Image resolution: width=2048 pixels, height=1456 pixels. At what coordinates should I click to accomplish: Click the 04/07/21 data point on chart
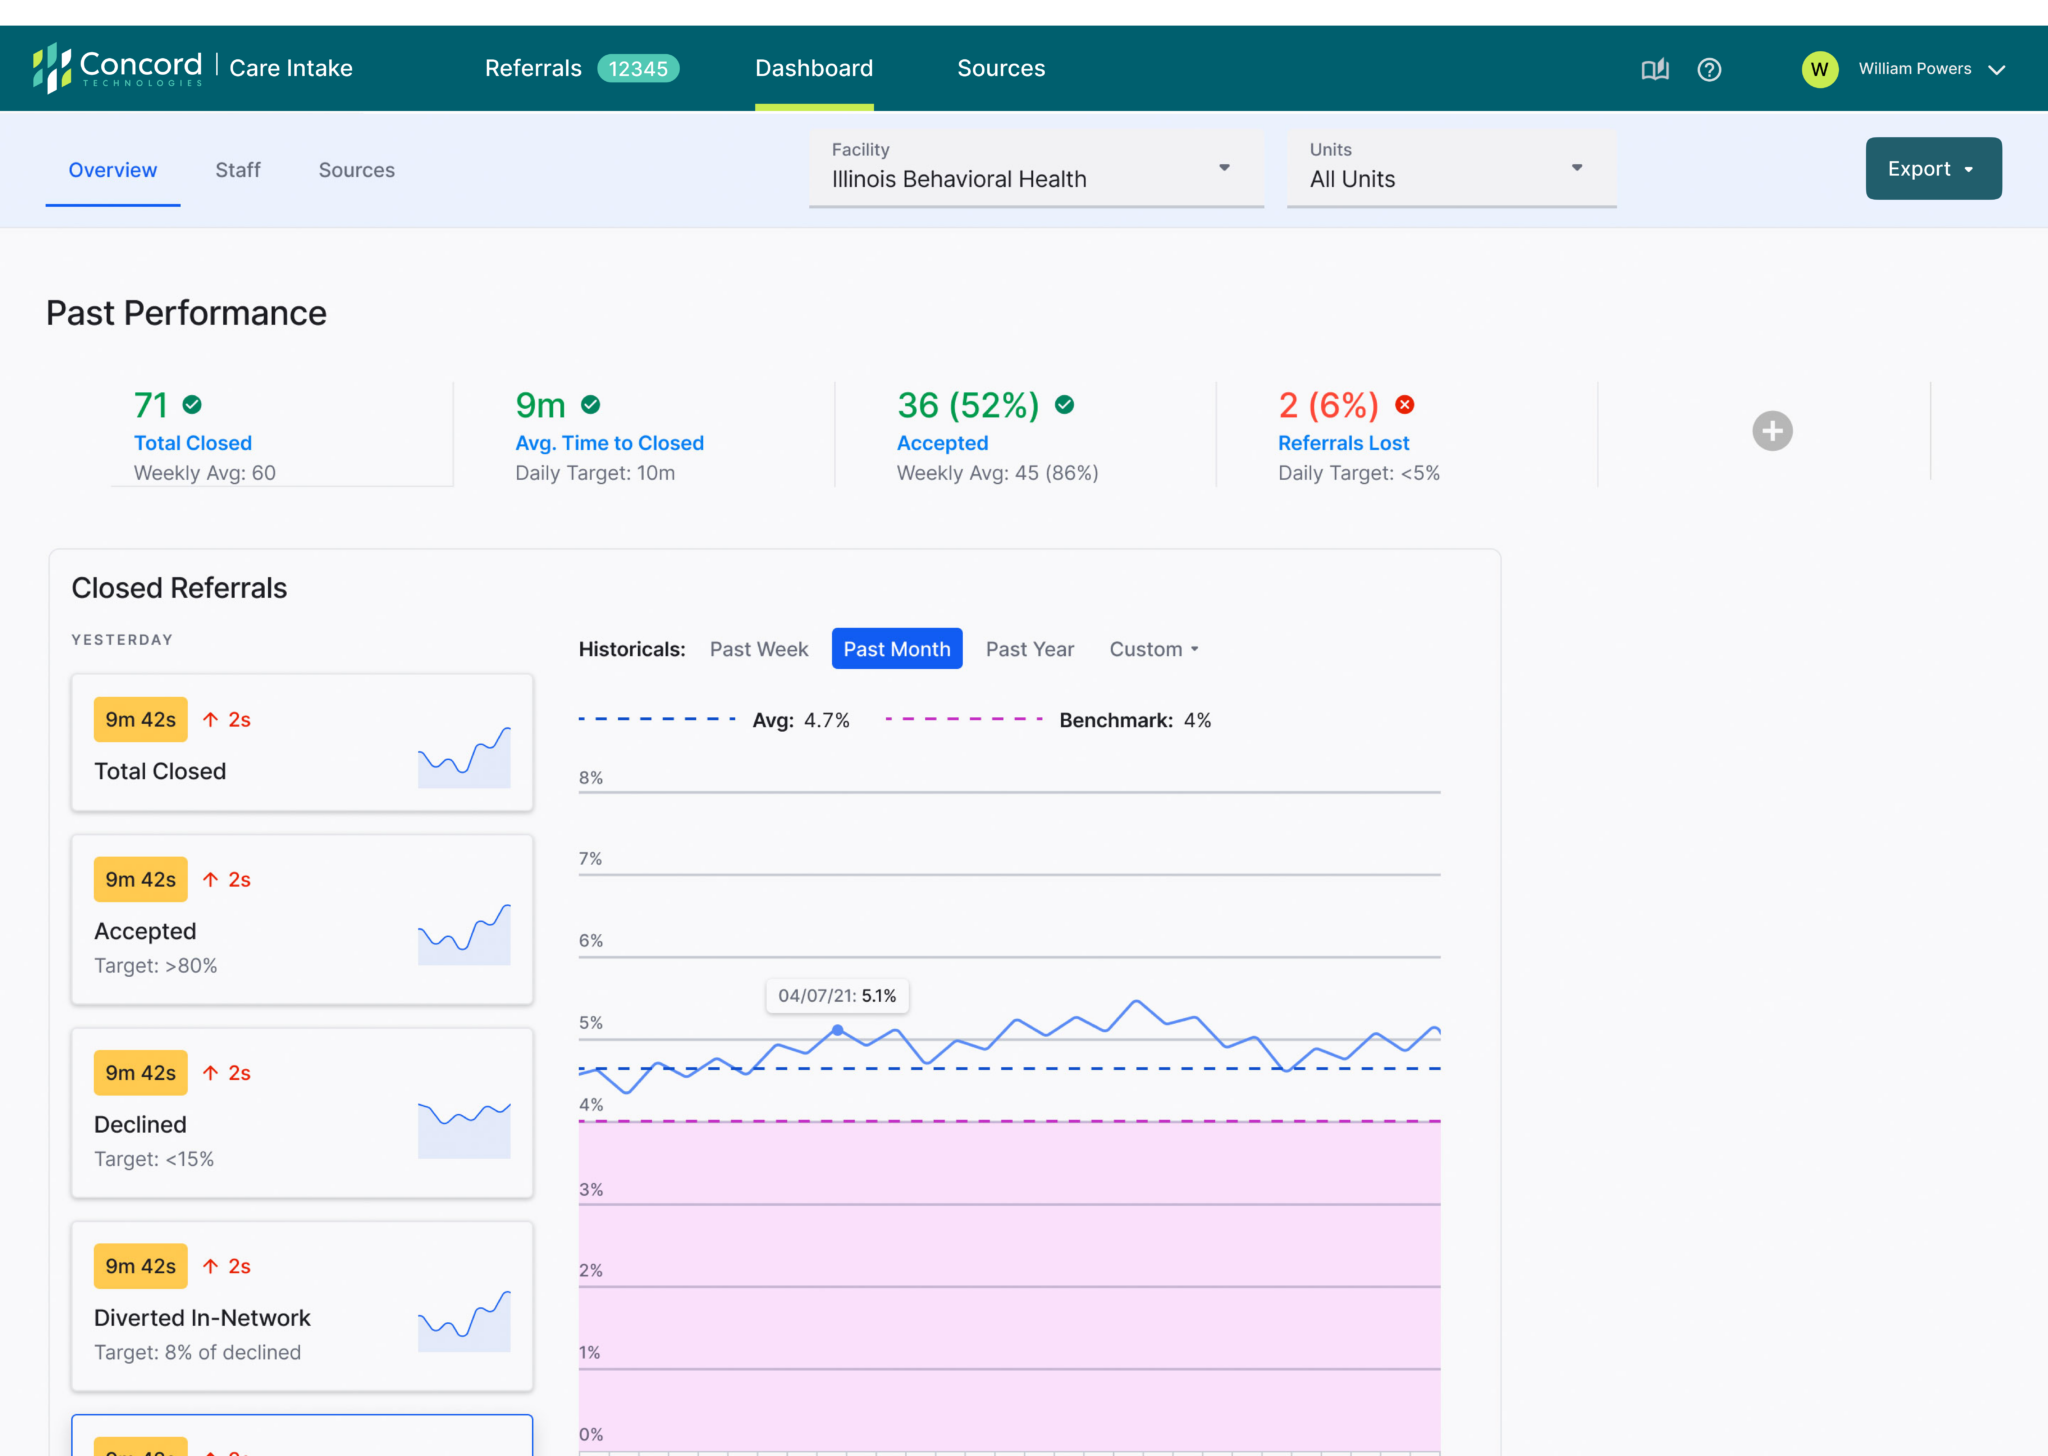838,1030
